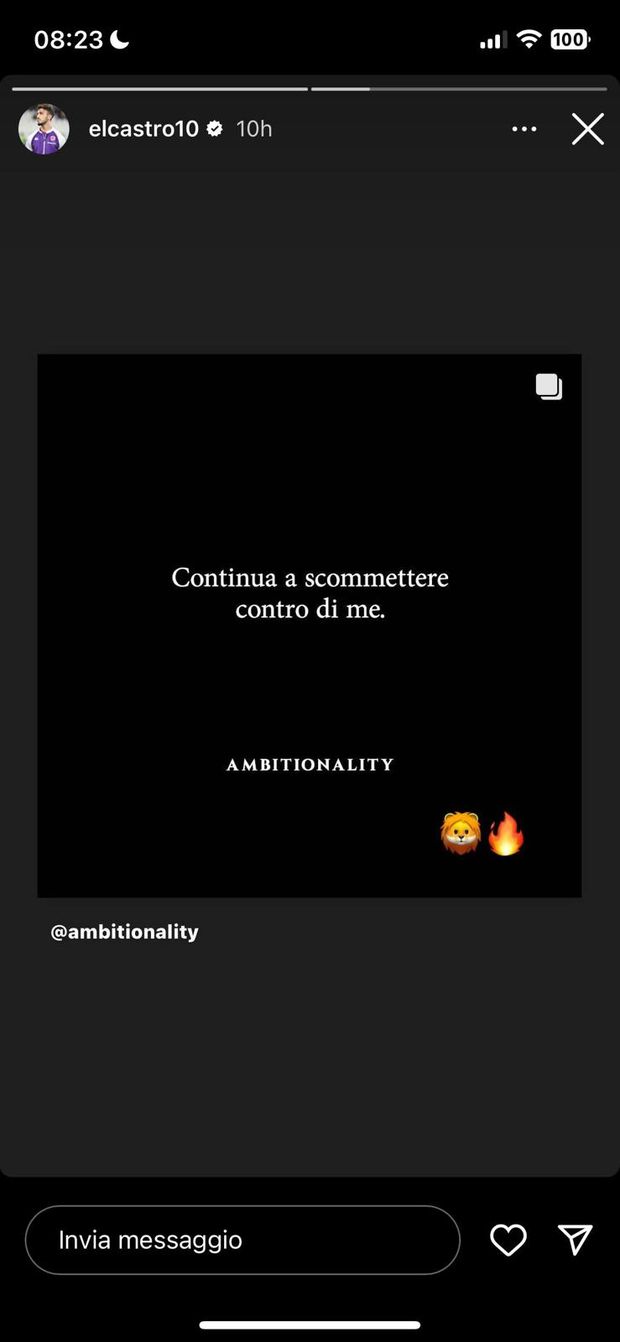620x1342 pixels.
Task: Tap the 10h story timestamp
Action: click(254, 129)
